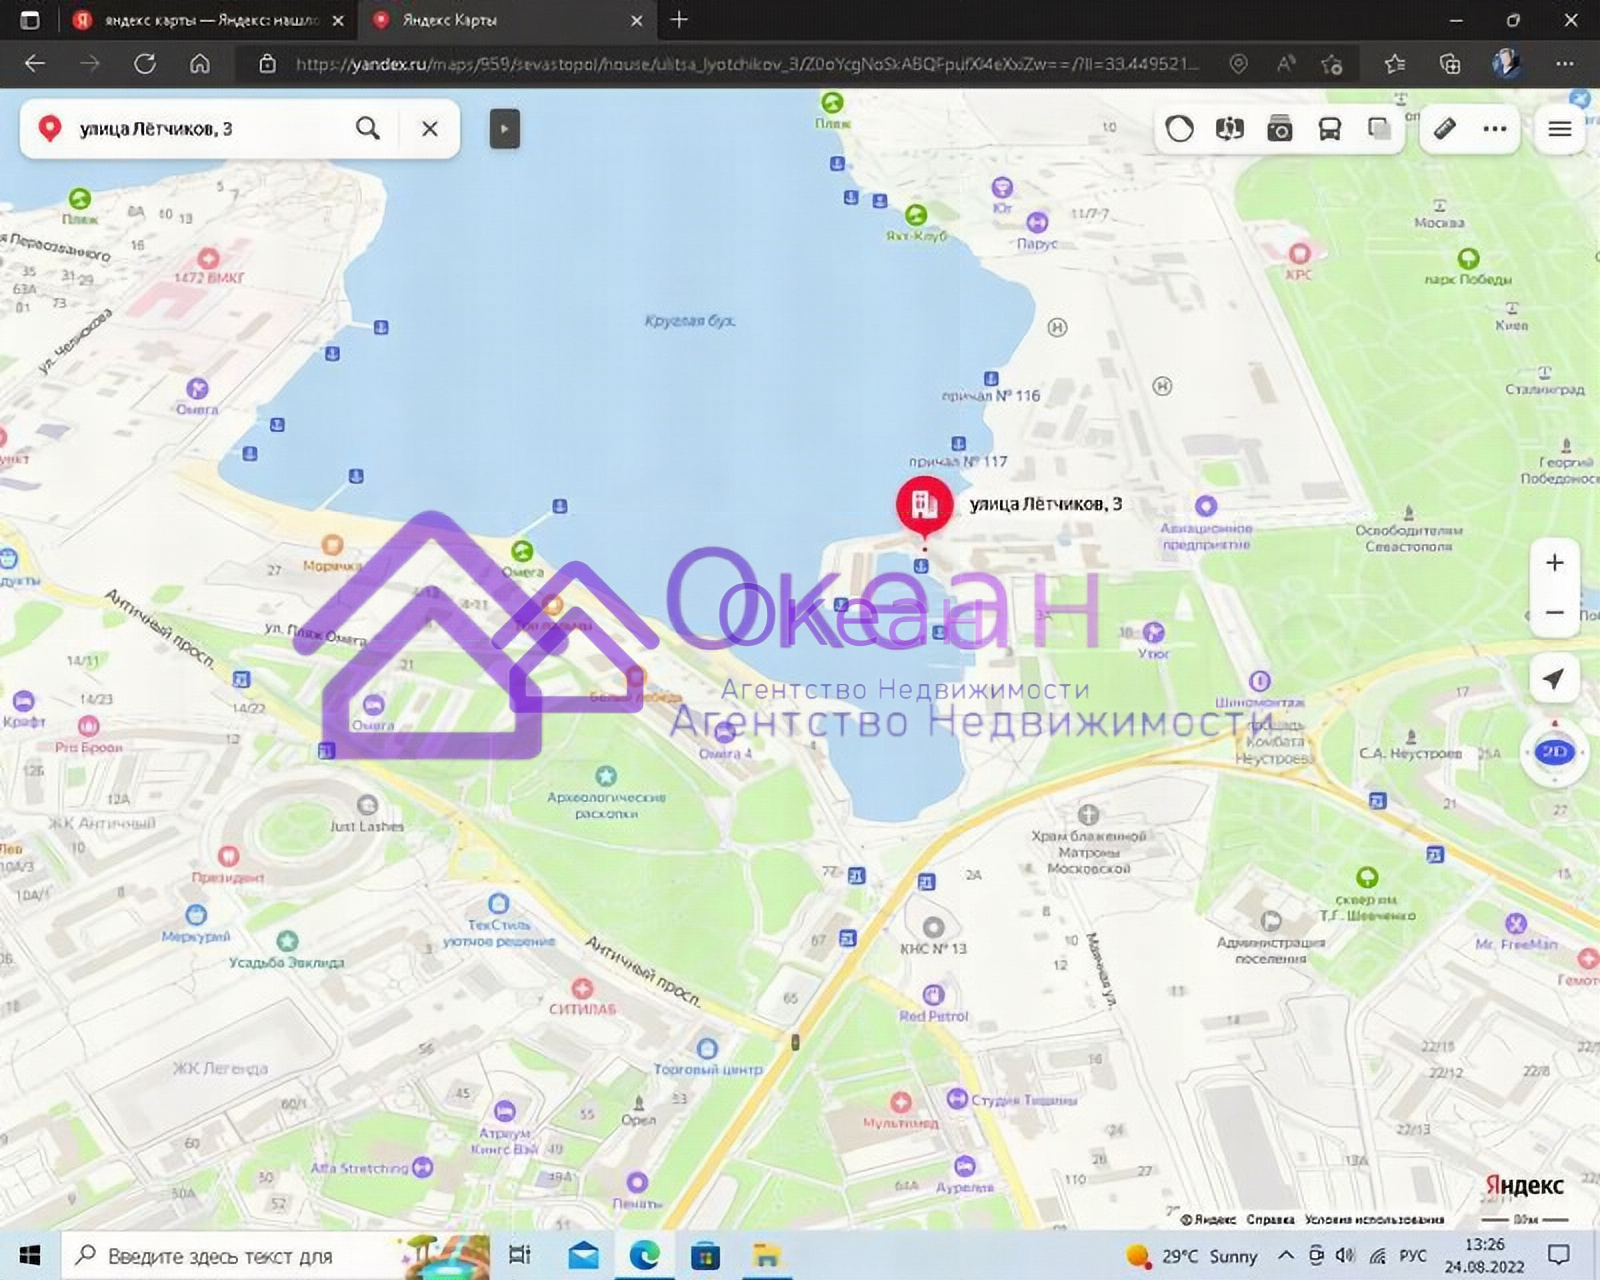Enable the public transport bus layer
Viewport: 1600px width, 1280px height.
point(1330,129)
